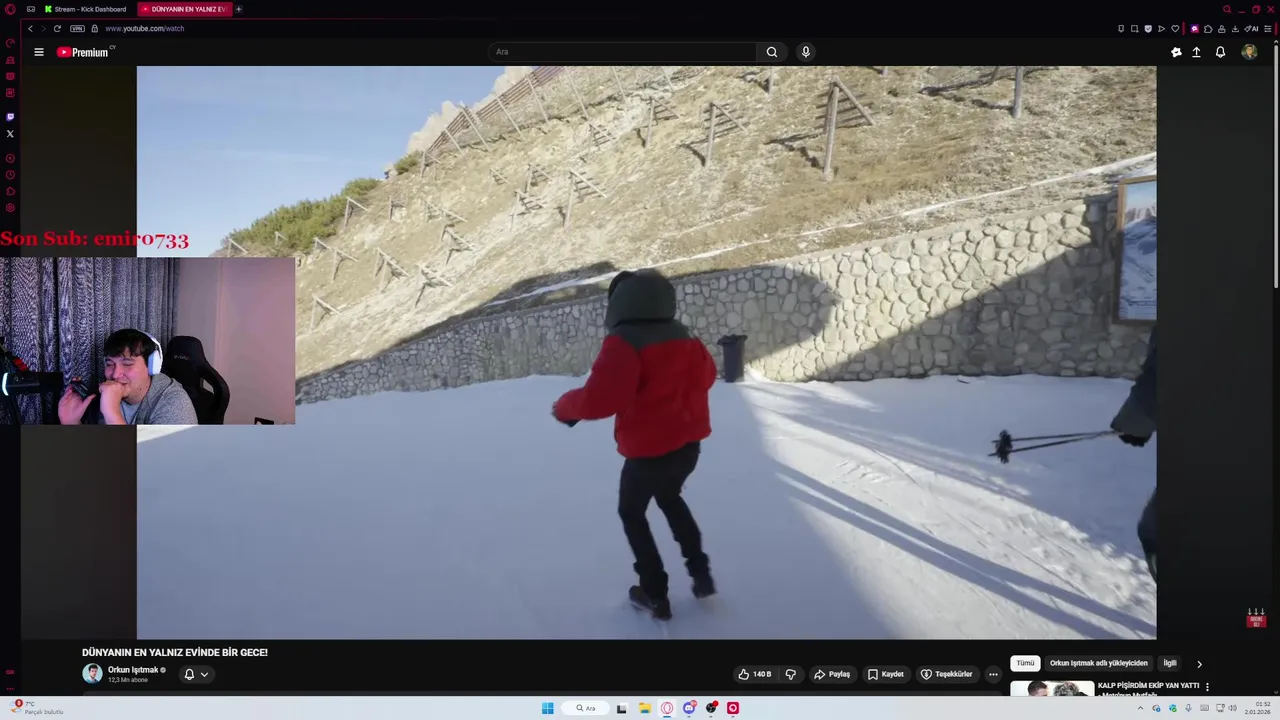Open KALP PİŞİRDİM EKİP YAN YATTI thumbnail
1280x720 pixels.
pos(1052,688)
